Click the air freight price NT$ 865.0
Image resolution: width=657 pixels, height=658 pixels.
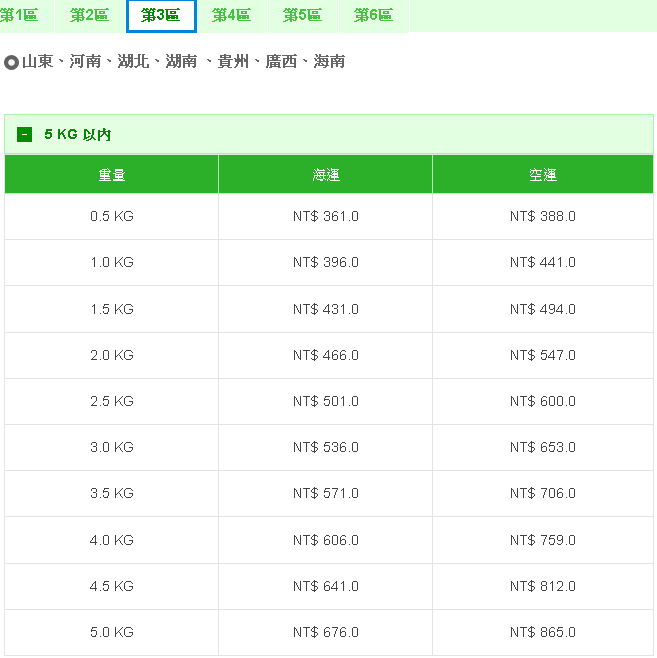[x=542, y=632]
